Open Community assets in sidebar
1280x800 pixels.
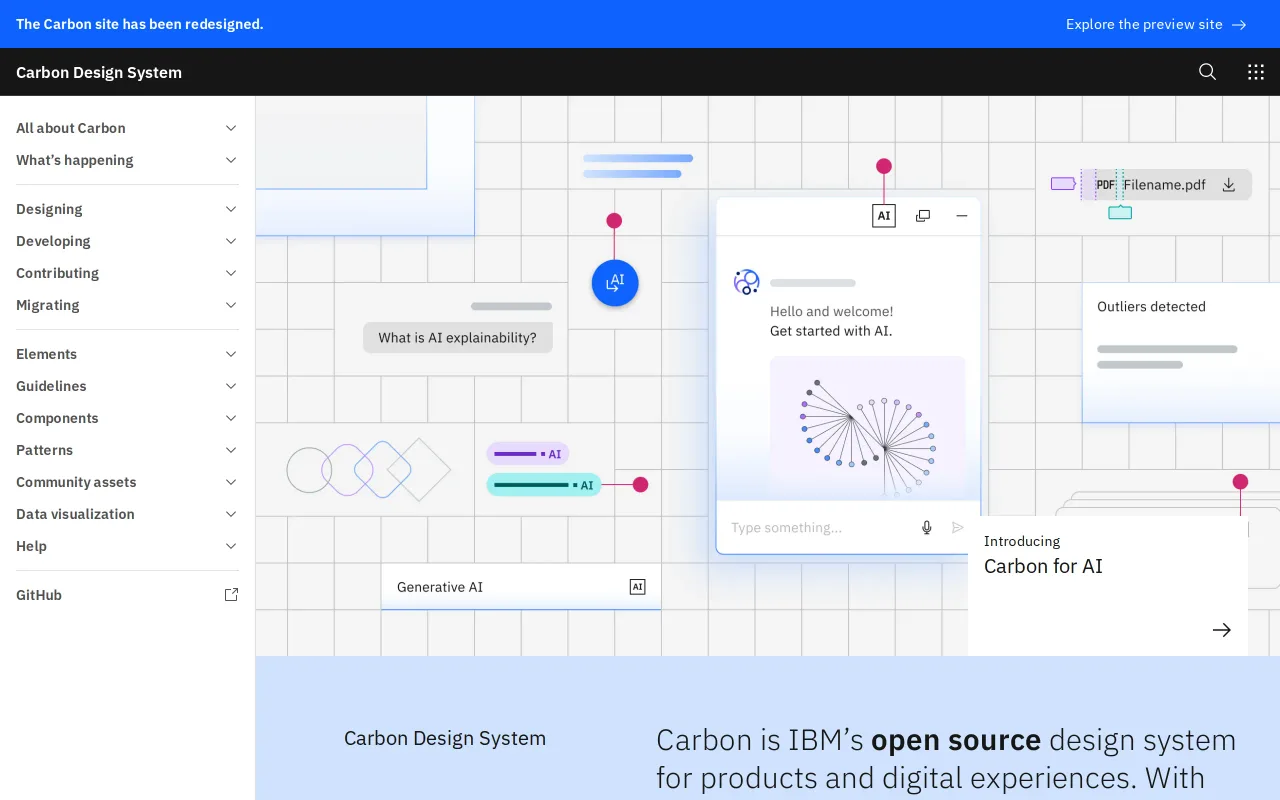pos(128,482)
